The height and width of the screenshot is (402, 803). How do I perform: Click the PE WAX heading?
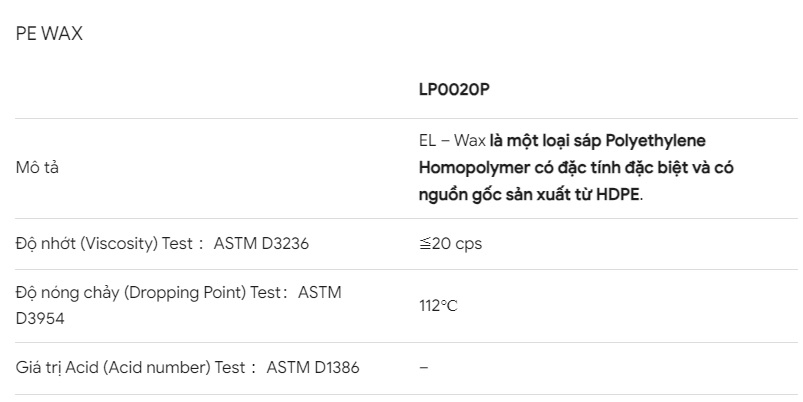pos(49,33)
